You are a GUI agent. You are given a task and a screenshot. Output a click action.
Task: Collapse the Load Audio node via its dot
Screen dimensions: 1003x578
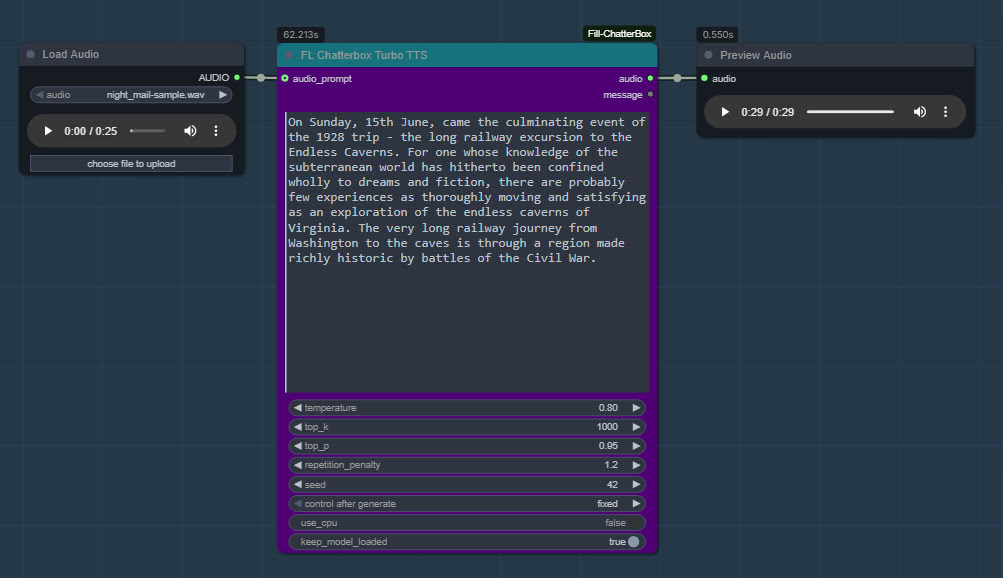click(31, 55)
